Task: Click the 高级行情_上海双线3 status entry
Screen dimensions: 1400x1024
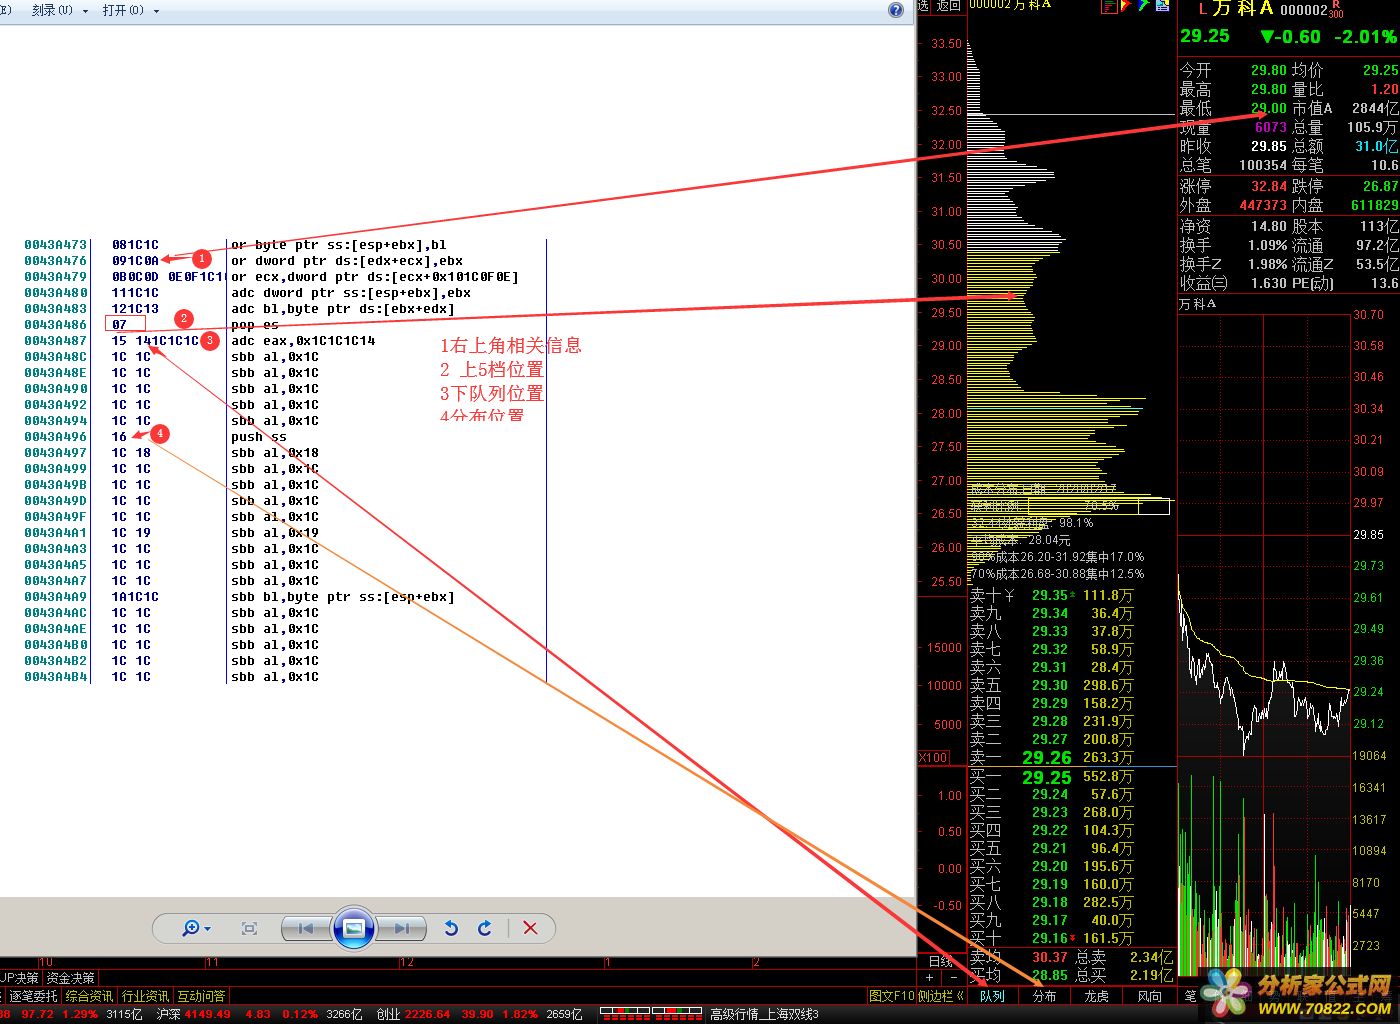Action: pyautogui.click(x=763, y=1014)
